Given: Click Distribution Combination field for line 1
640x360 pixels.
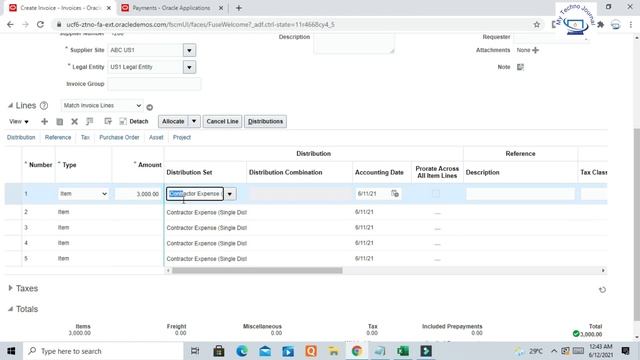Looking at the screenshot, I should pos(299,194).
